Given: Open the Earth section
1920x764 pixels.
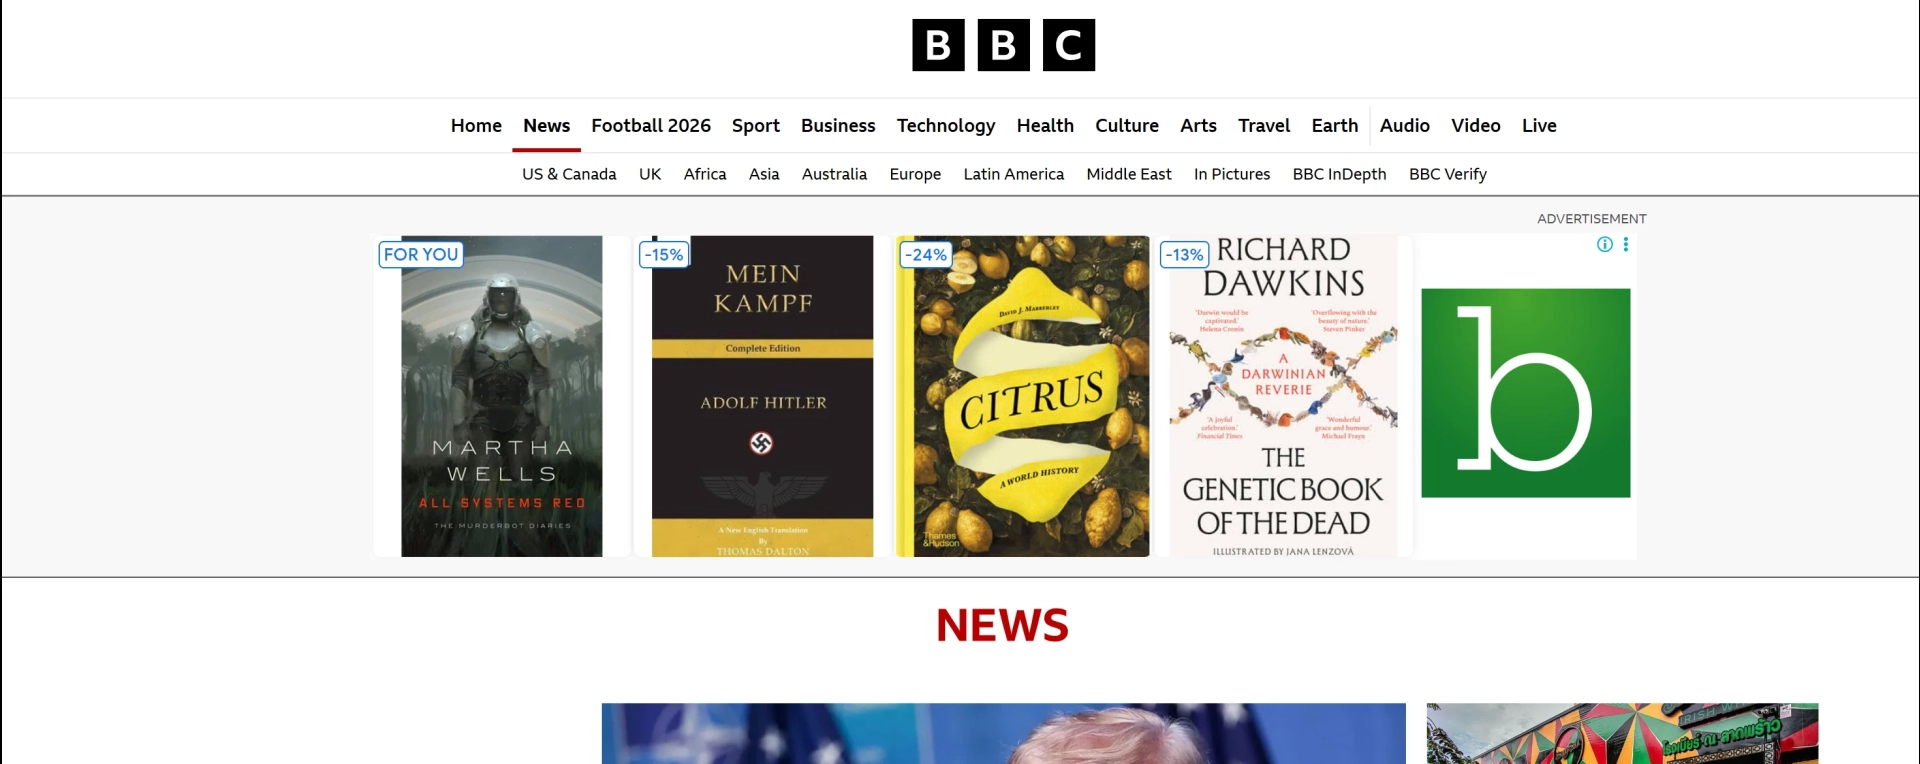Looking at the screenshot, I should (1335, 126).
